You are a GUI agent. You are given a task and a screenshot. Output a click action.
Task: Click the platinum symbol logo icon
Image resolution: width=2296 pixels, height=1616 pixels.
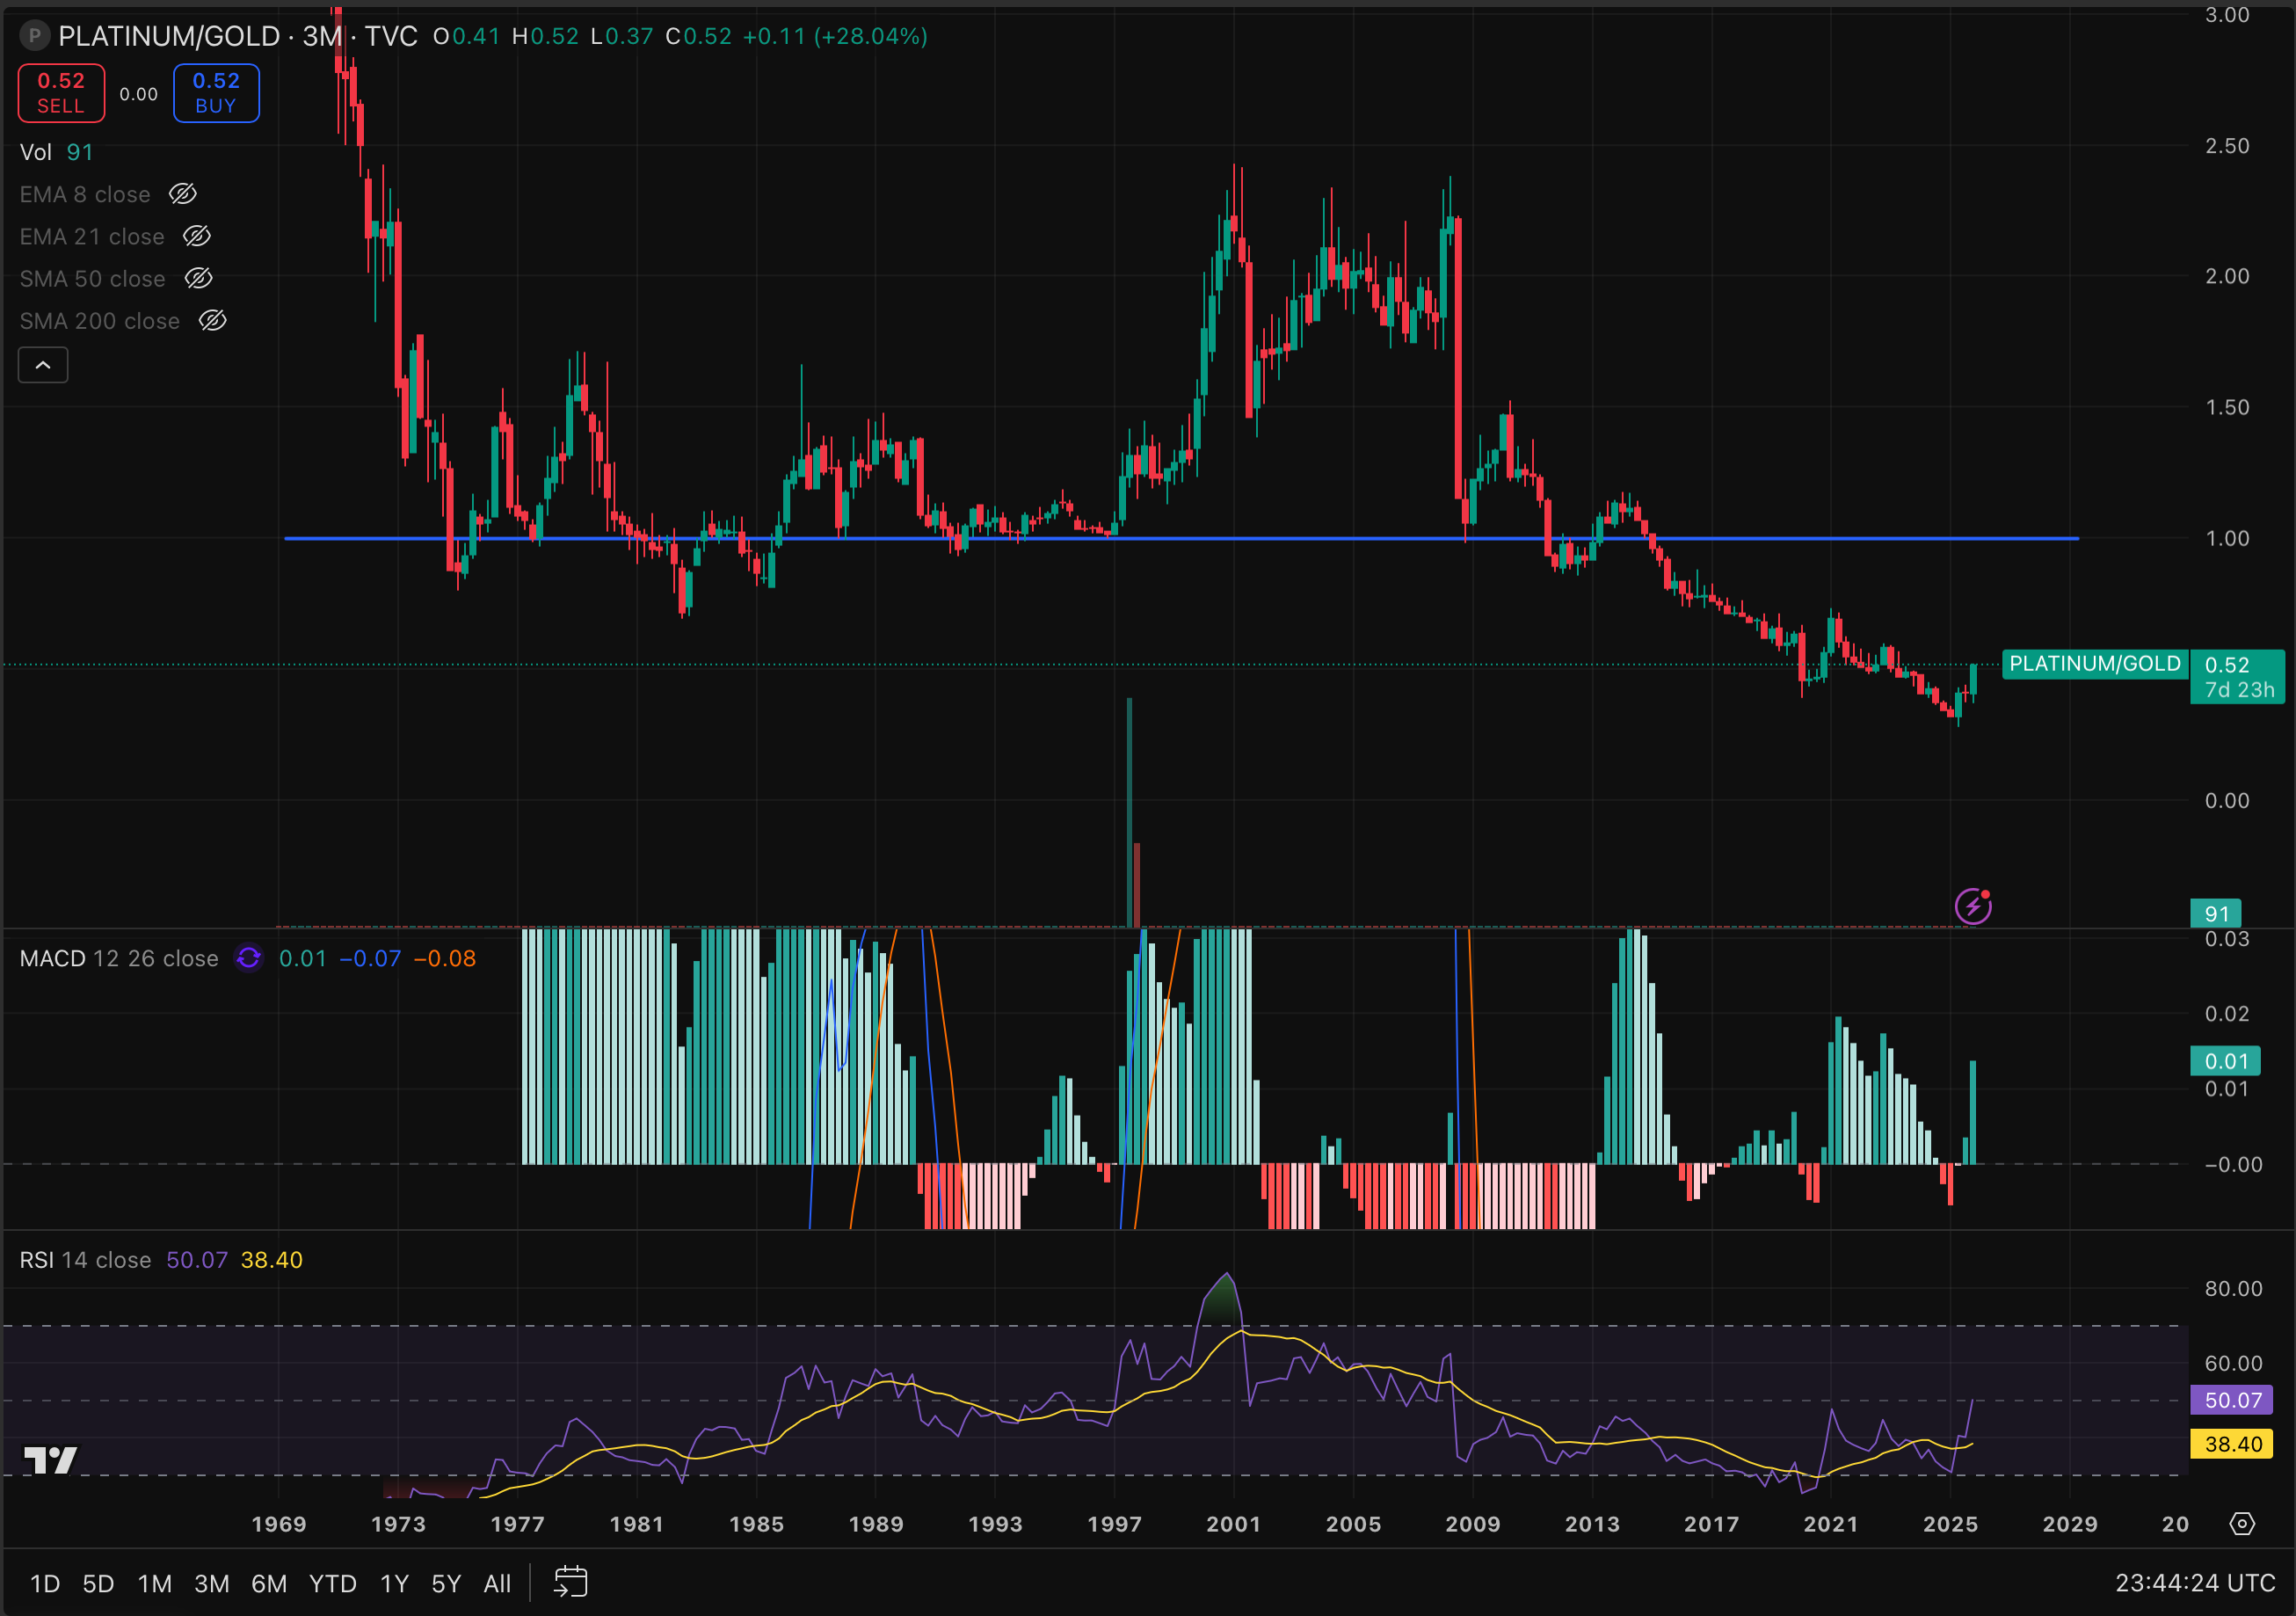(35, 36)
